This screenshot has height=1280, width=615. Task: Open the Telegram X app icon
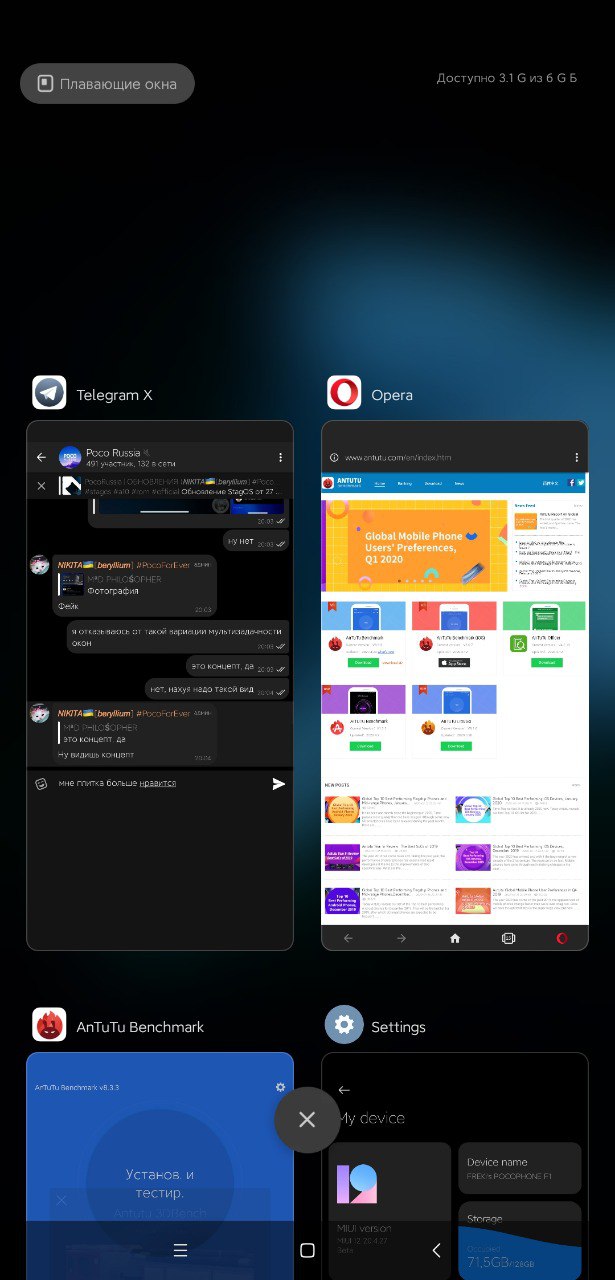coord(49,393)
